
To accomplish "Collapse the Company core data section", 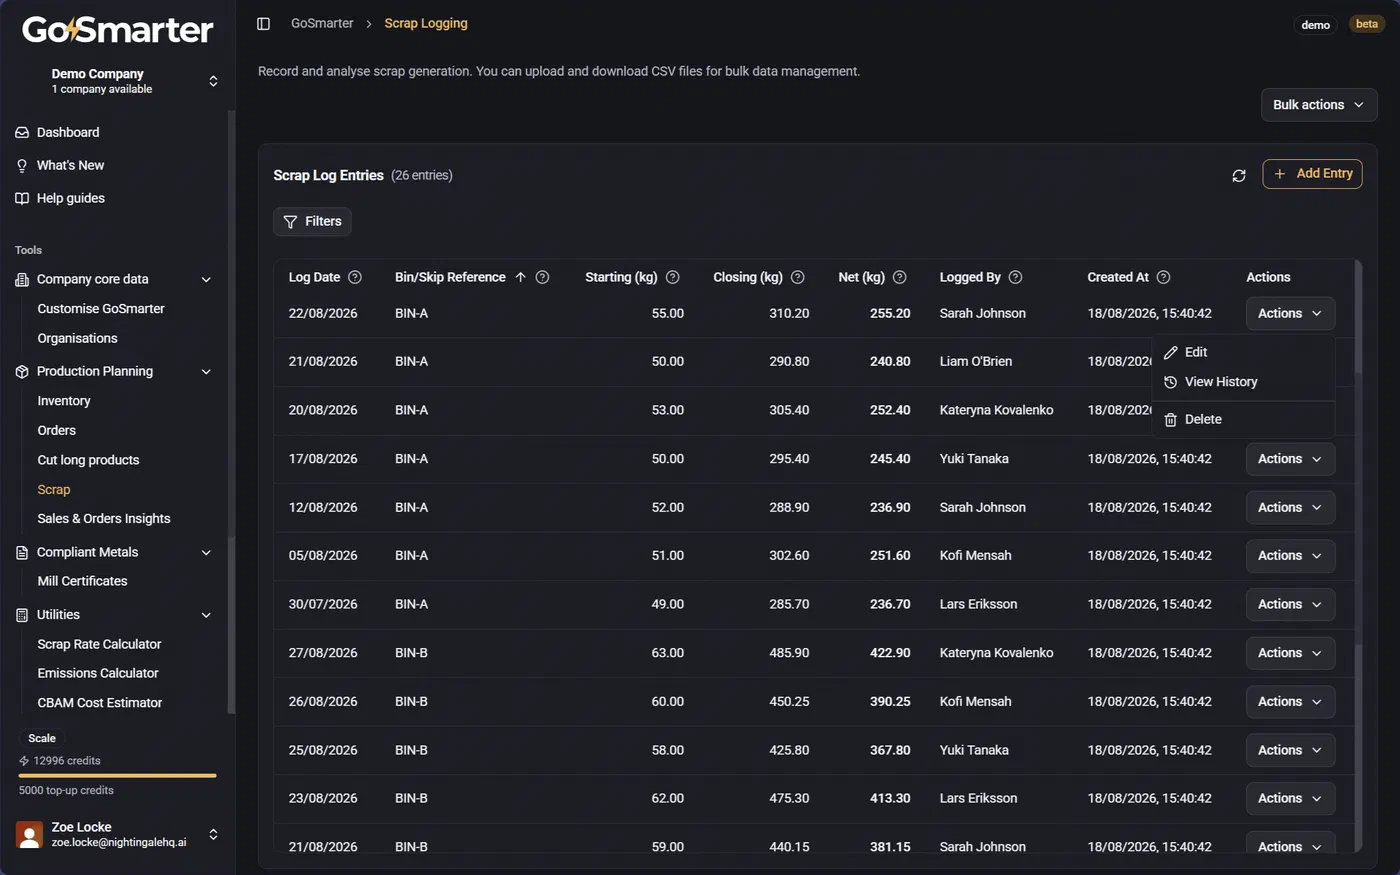I will [206, 280].
